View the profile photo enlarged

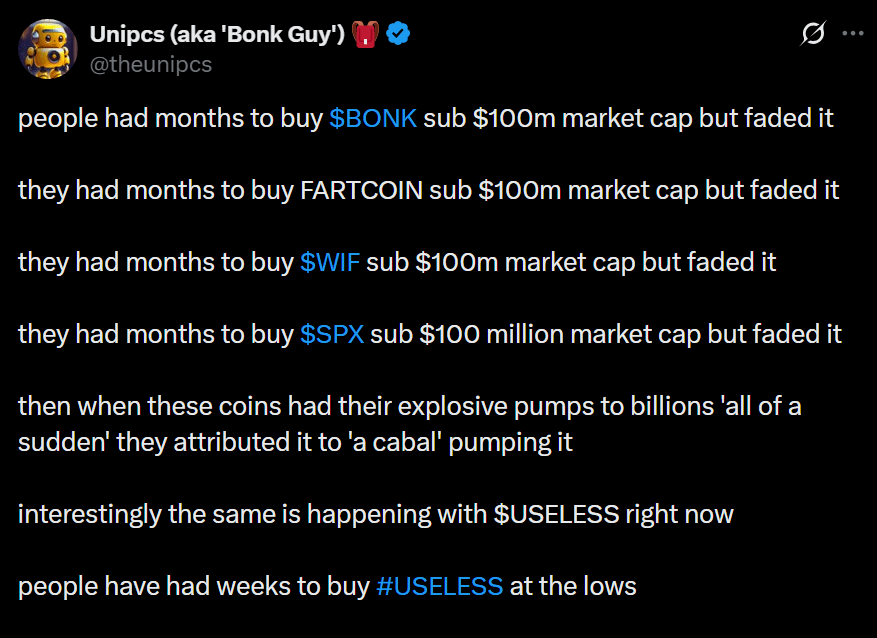[48, 48]
